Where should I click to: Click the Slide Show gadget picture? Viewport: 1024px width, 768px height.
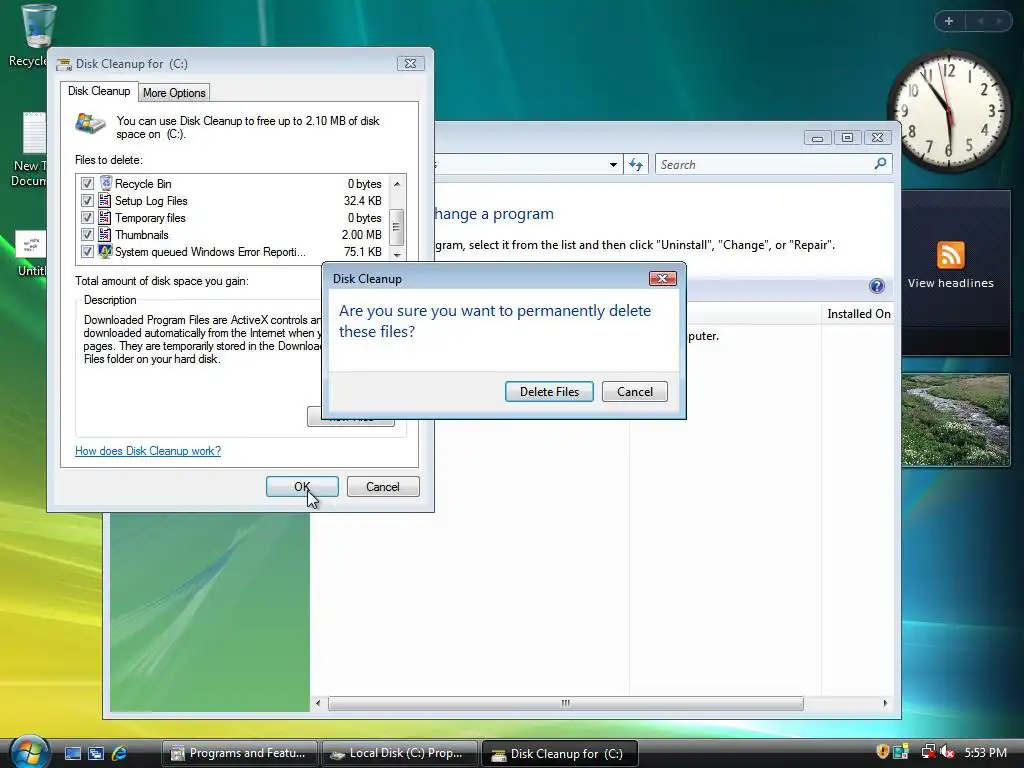coord(955,420)
